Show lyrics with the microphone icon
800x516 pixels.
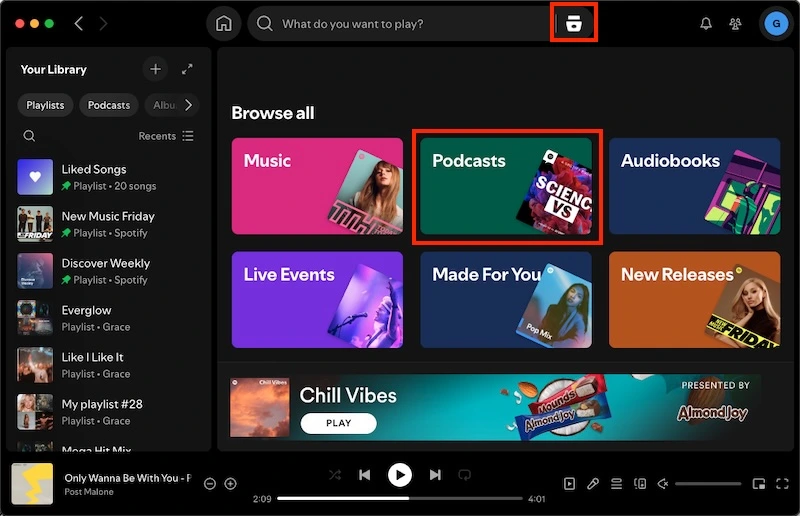click(x=592, y=483)
